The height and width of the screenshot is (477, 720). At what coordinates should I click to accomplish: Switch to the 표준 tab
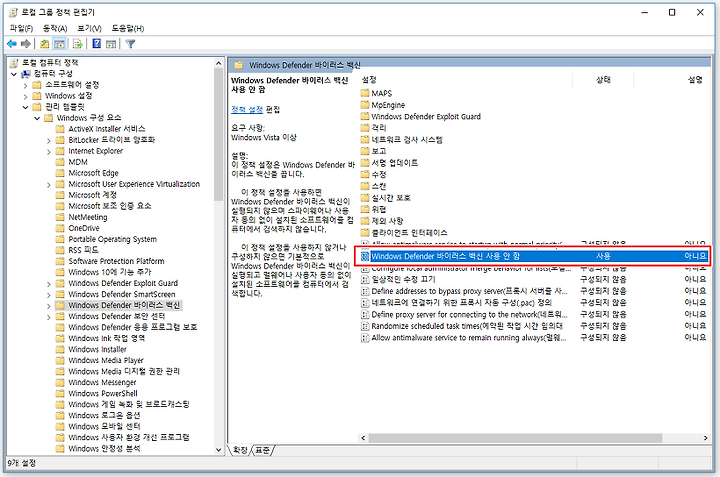coord(263,450)
